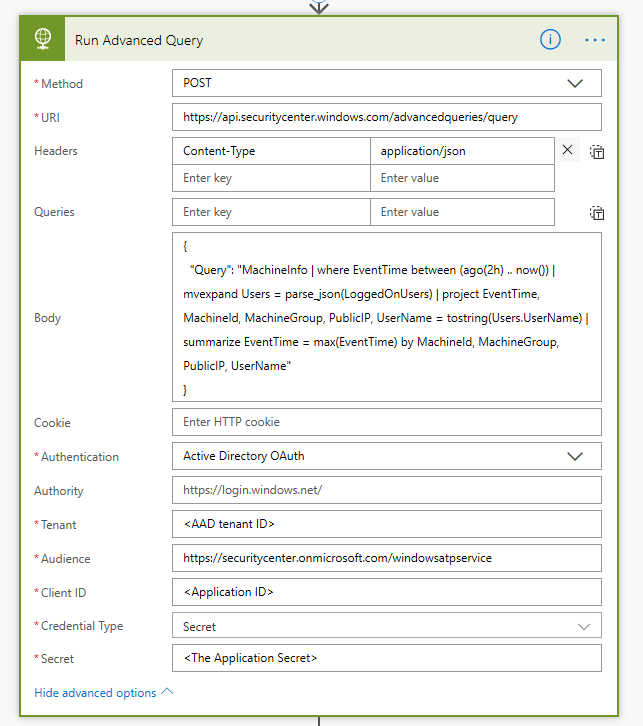643x726 pixels.
Task: Open the Authentication dropdown
Action: 575,456
